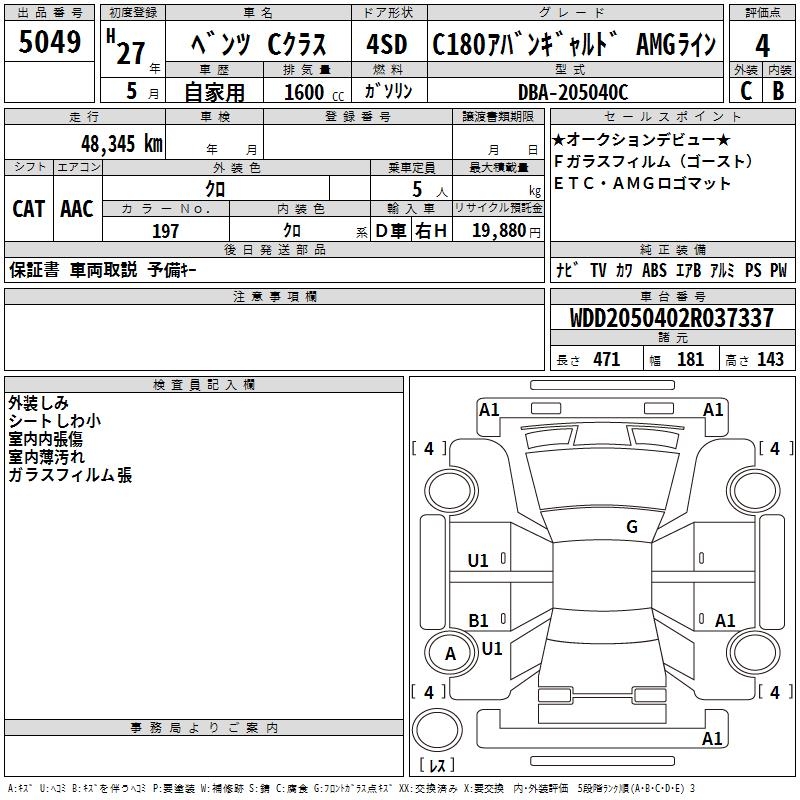Click the 事務局よりご案内 section header

click(204, 728)
